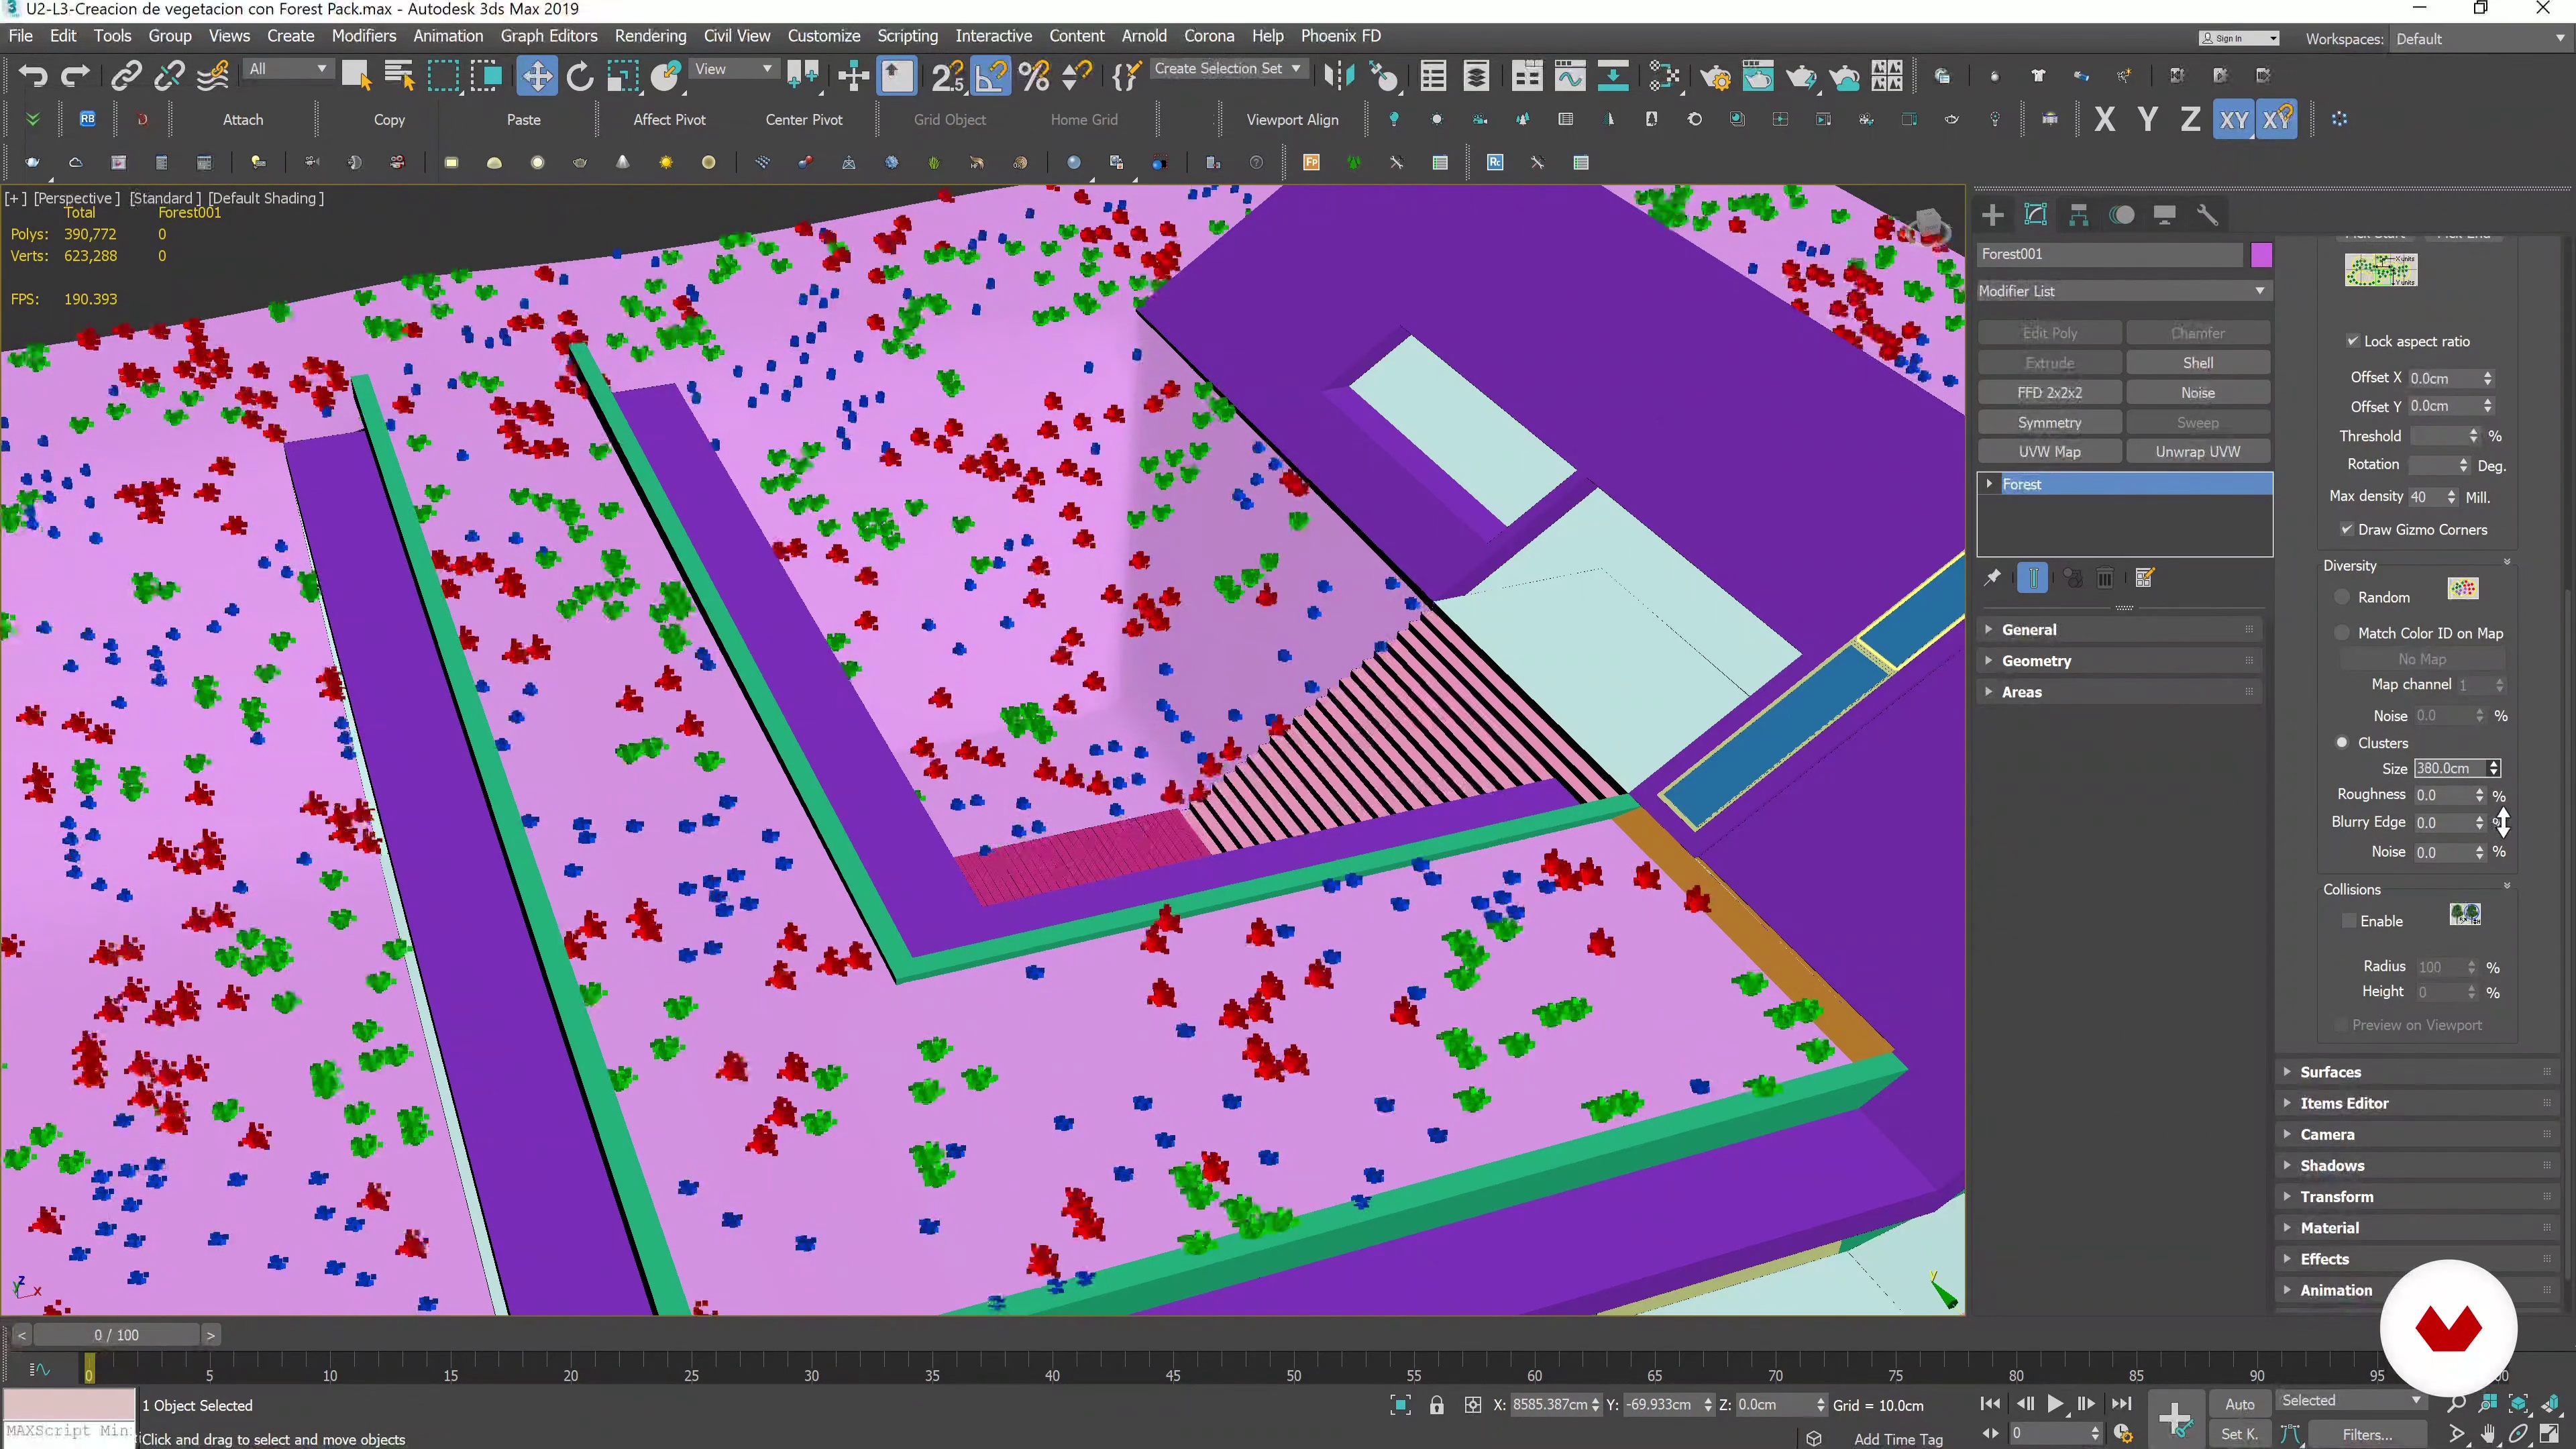Open Render Setup teapot icon
This screenshot has height=1449, width=2576.
1716,76
